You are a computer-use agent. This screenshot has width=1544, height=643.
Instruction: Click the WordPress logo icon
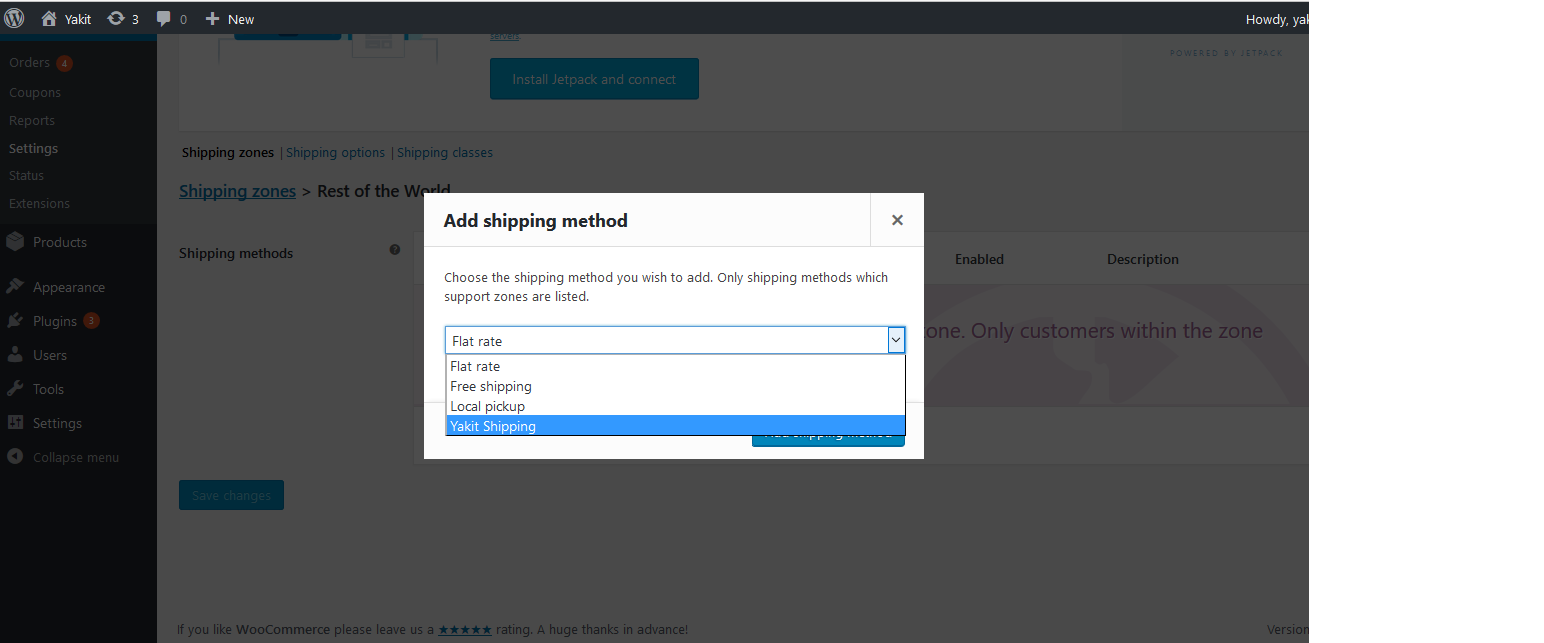(14, 18)
